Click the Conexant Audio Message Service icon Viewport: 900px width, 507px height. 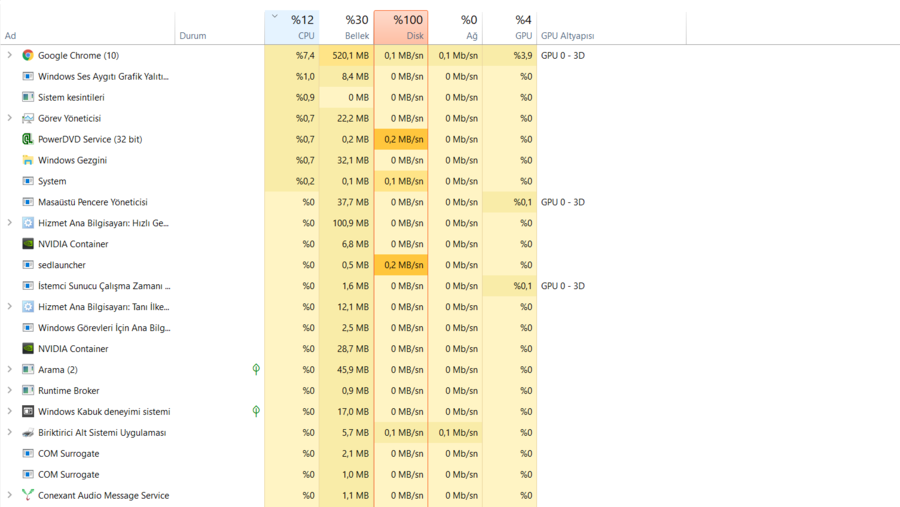[x=28, y=495]
